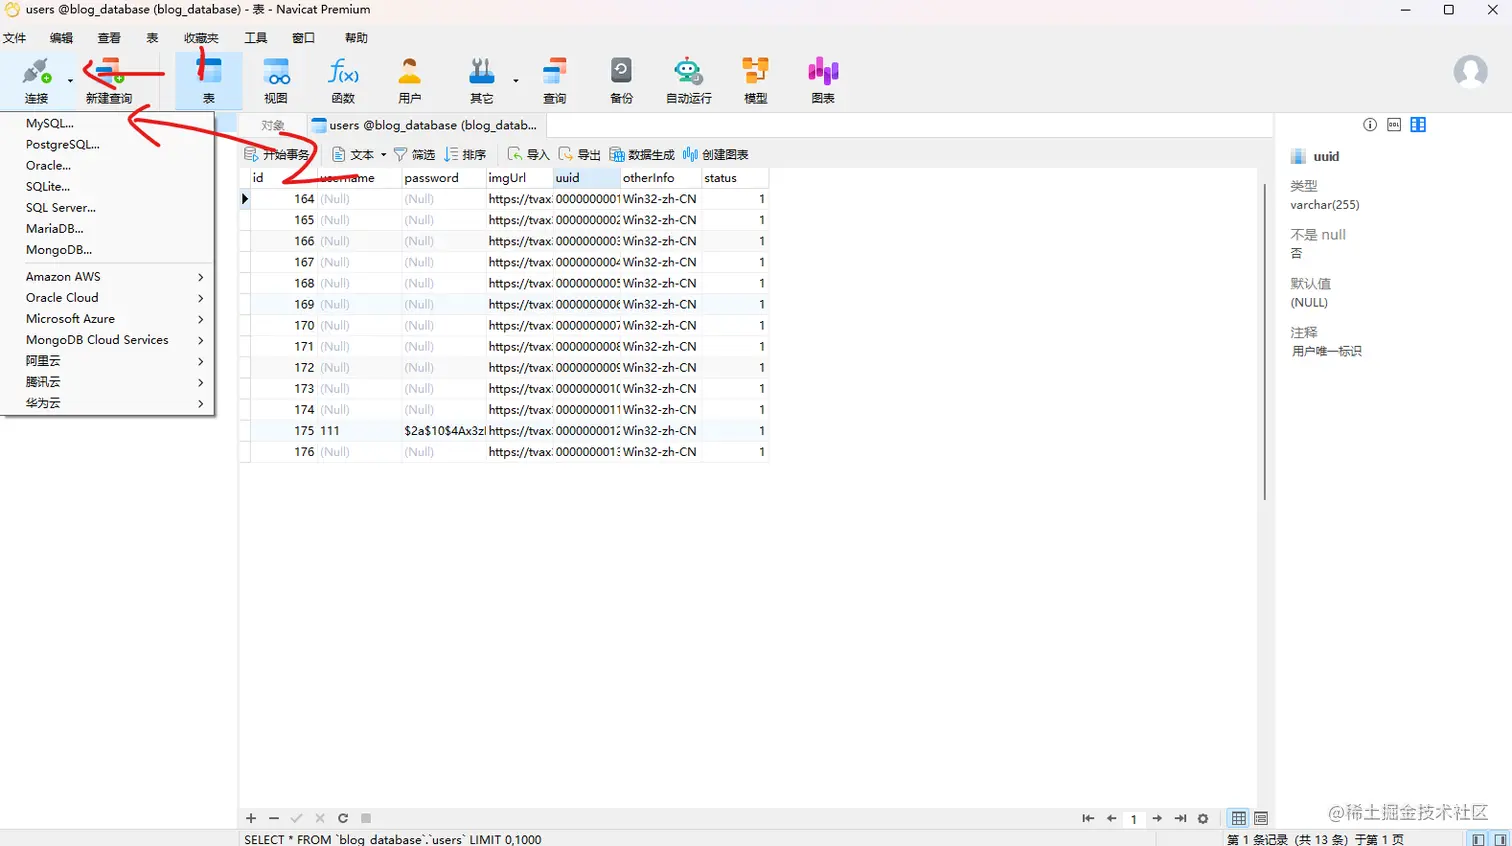Click the 筛选 filter button
The width and height of the screenshot is (1512, 846).
[x=414, y=154]
